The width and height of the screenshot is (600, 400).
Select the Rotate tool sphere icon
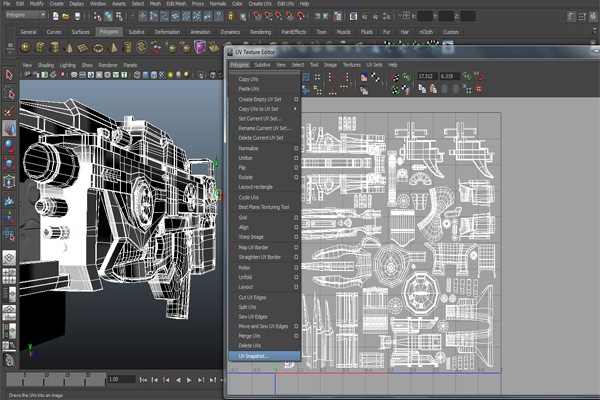pyautogui.click(x=9, y=146)
